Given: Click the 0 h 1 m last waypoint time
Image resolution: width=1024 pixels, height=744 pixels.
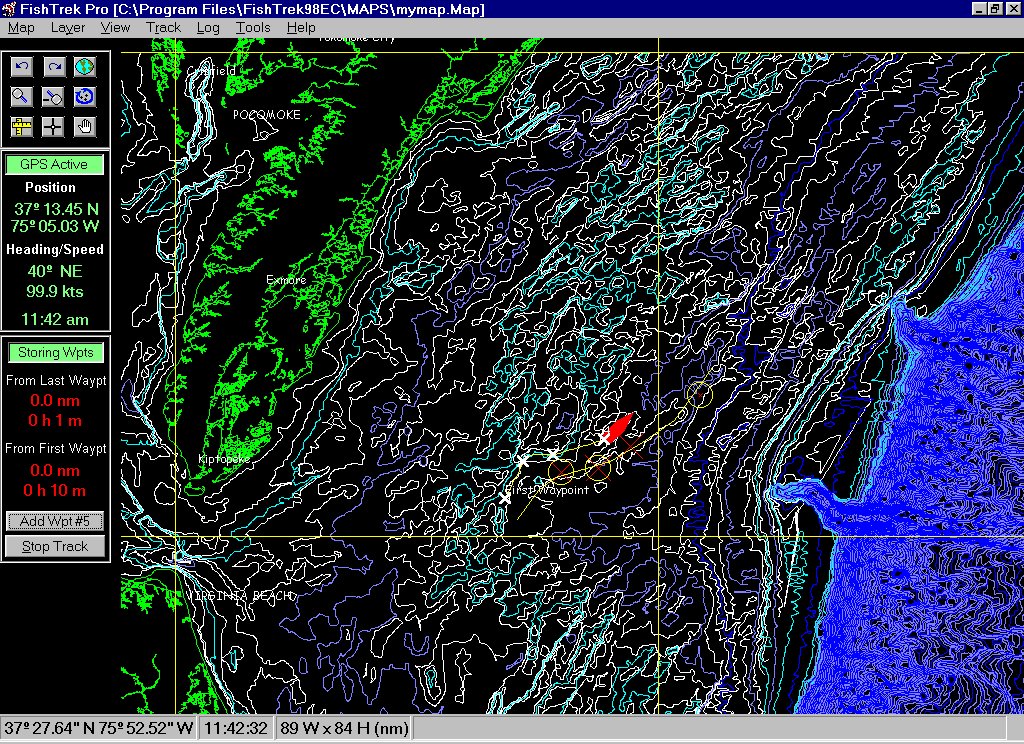Looking at the screenshot, I should click(x=55, y=421).
